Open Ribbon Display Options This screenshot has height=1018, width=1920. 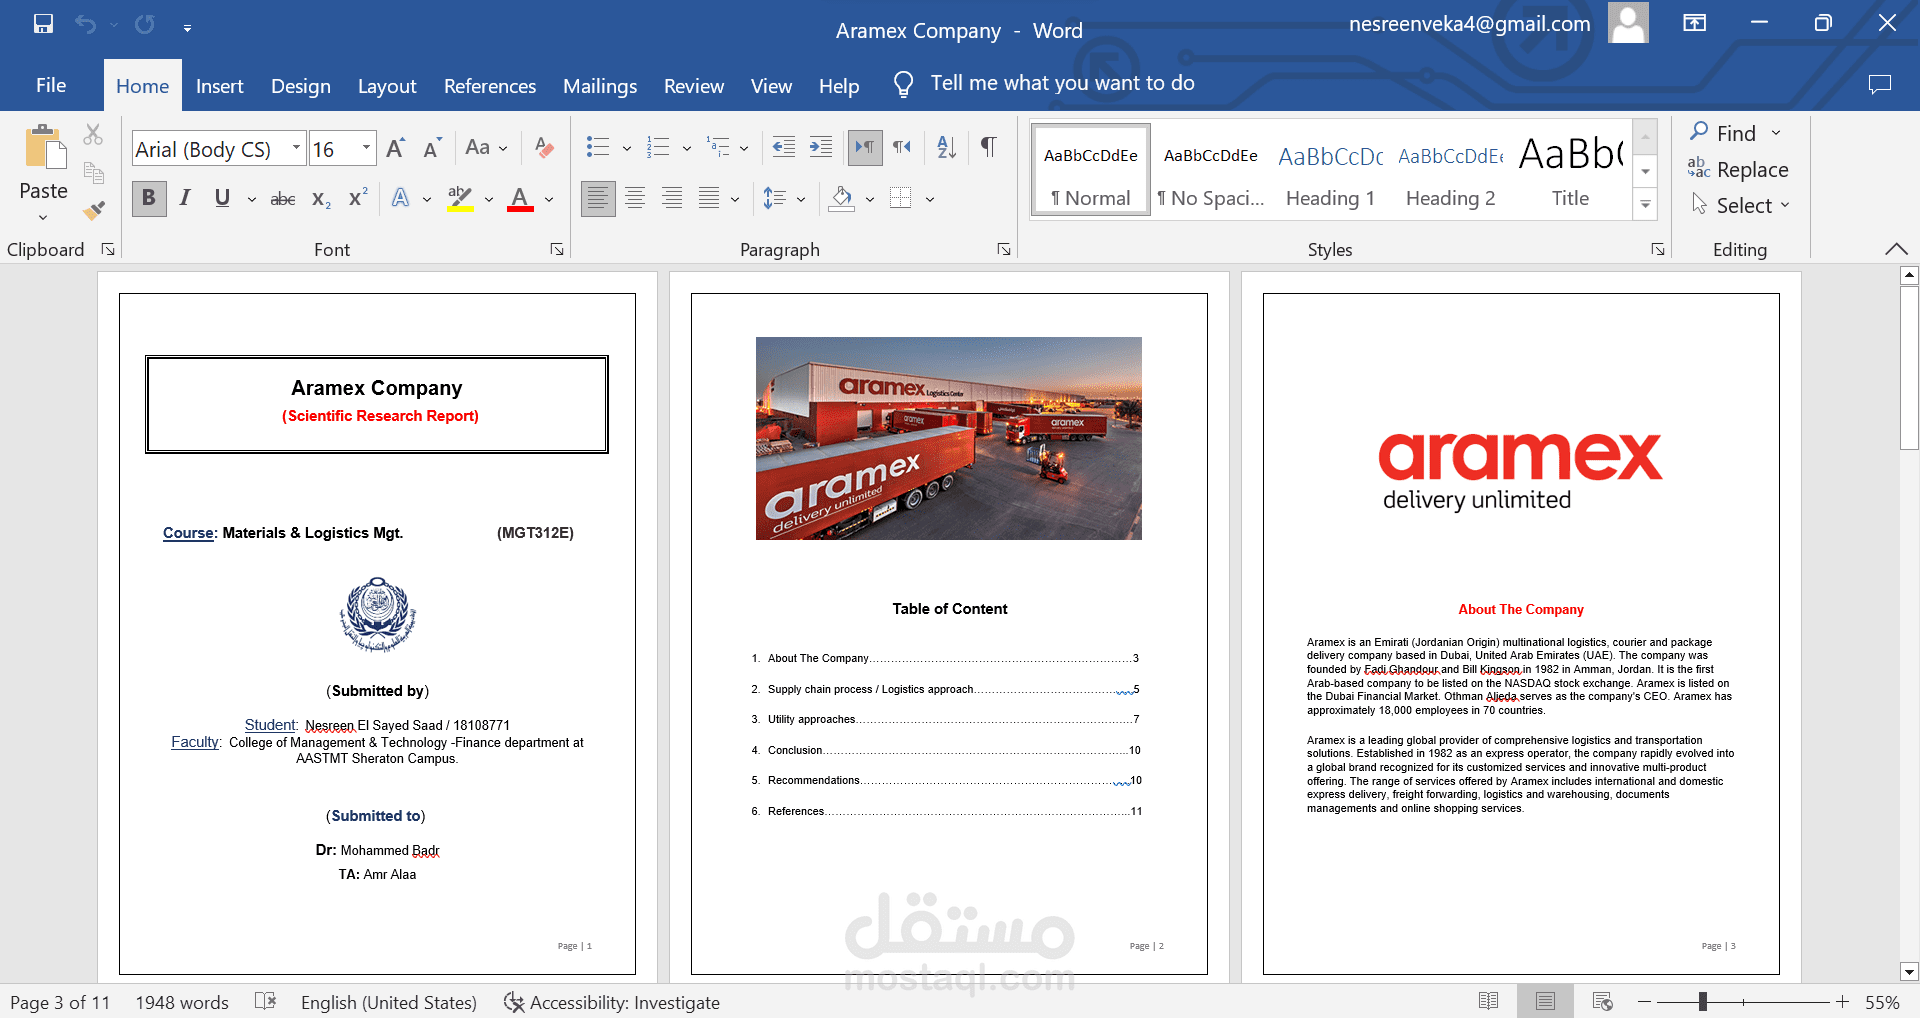click(x=1695, y=23)
